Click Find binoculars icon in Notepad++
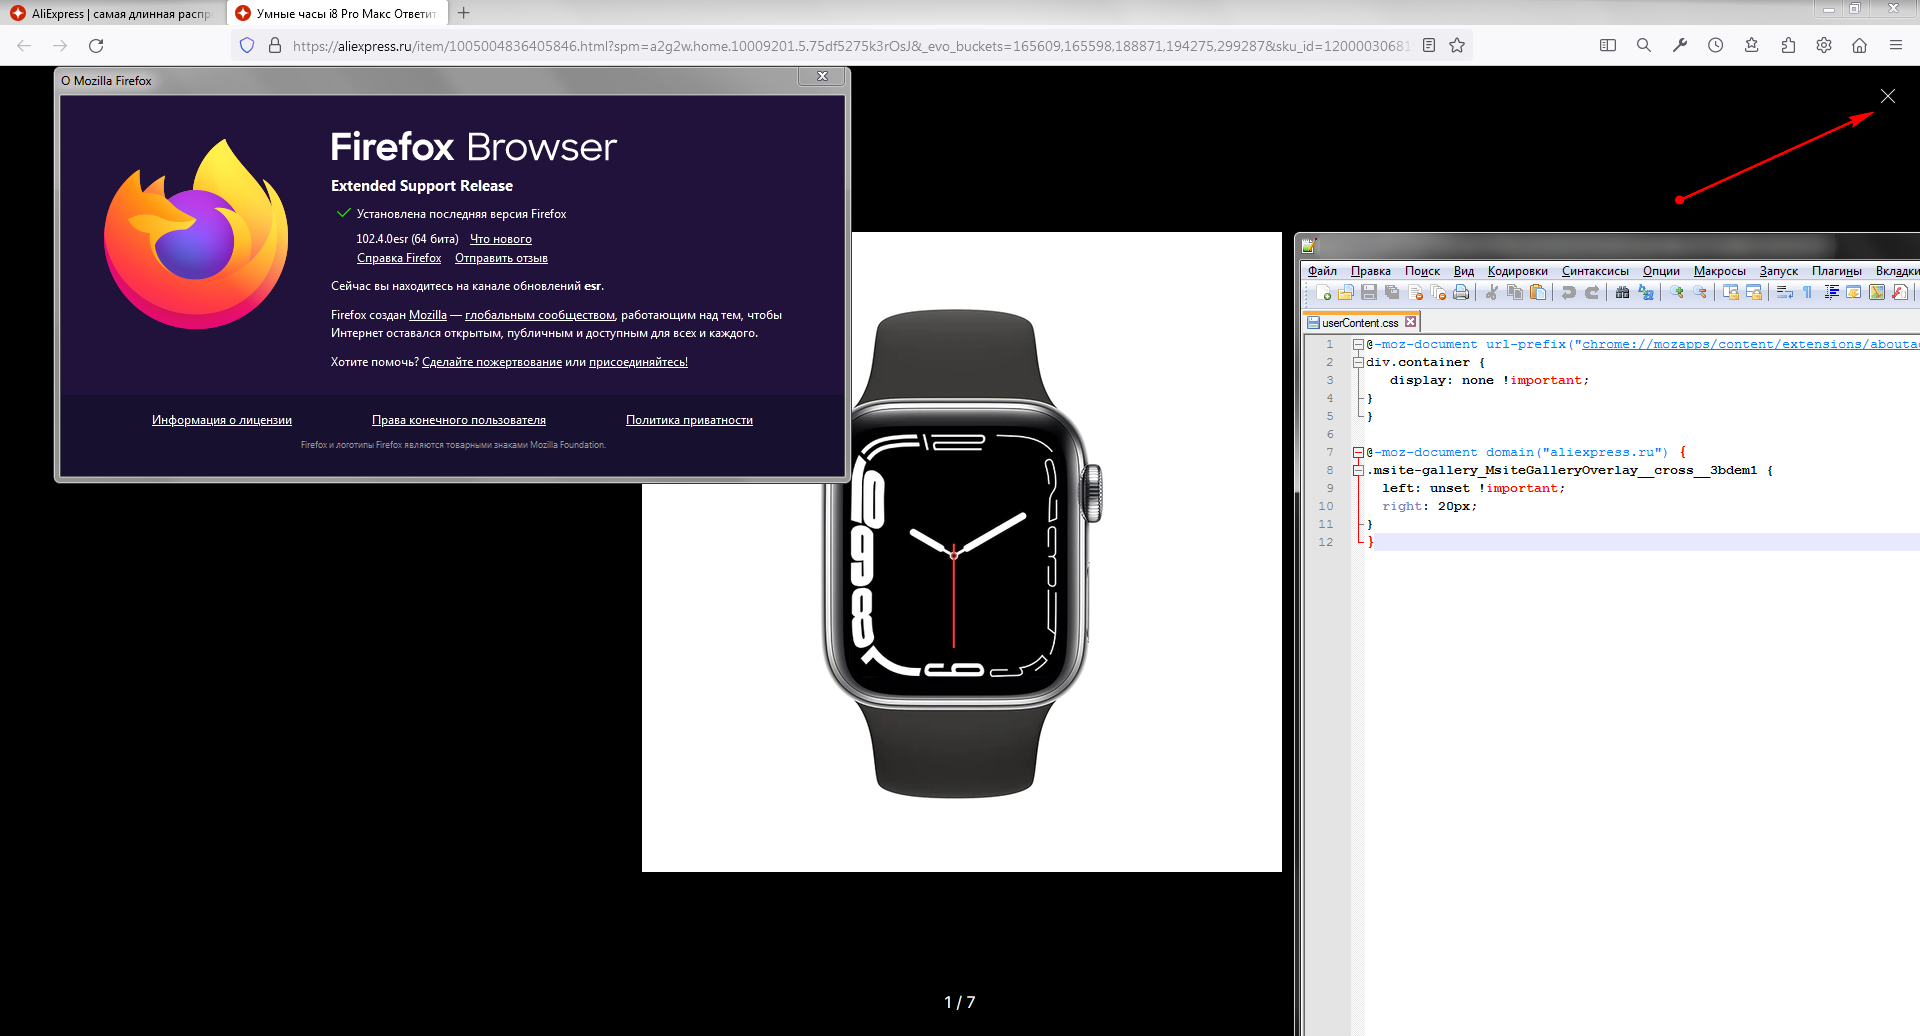 [x=1622, y=292]
